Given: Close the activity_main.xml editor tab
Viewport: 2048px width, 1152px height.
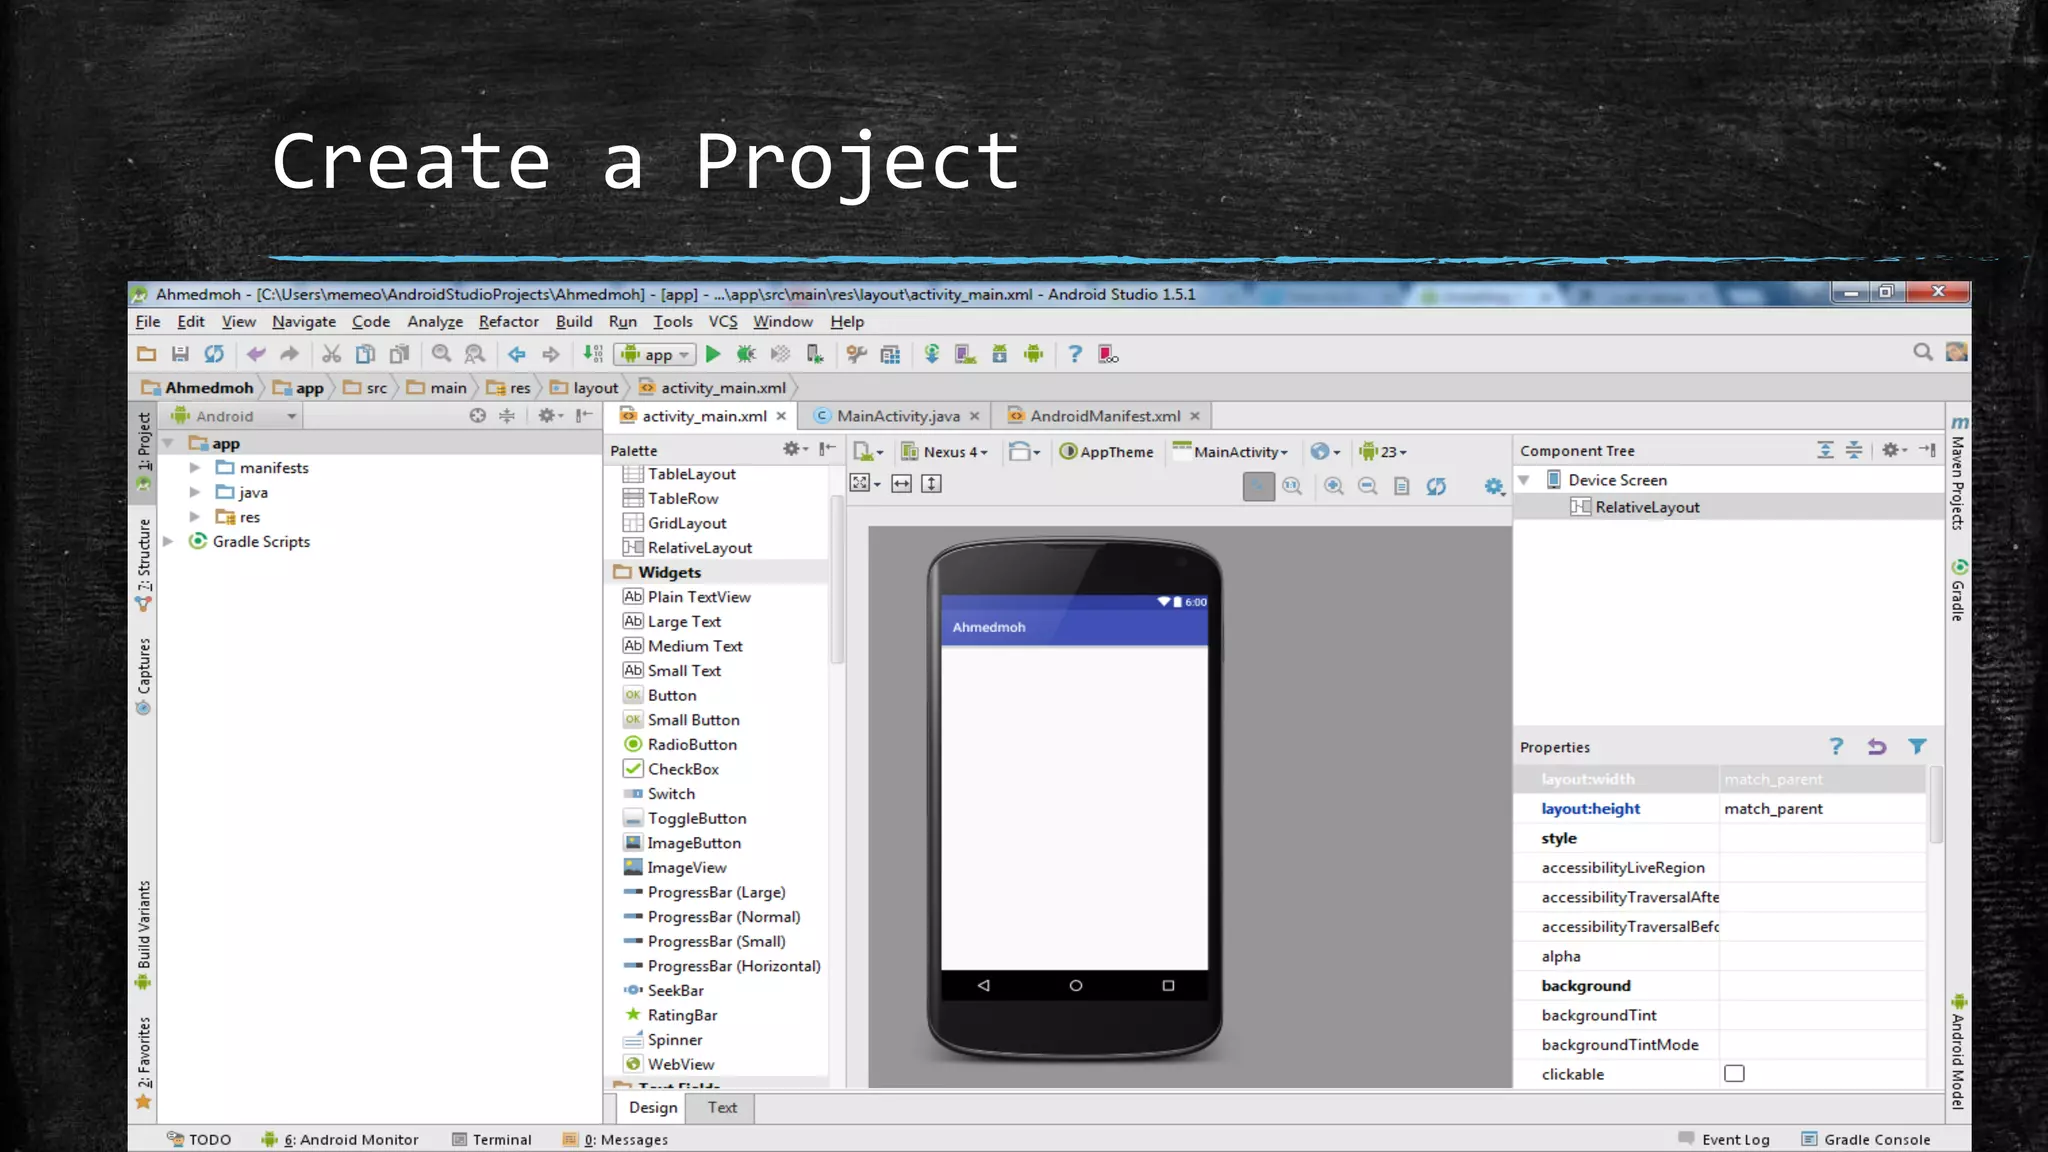Looking at the screenshot, I should [x=781, y=416].
